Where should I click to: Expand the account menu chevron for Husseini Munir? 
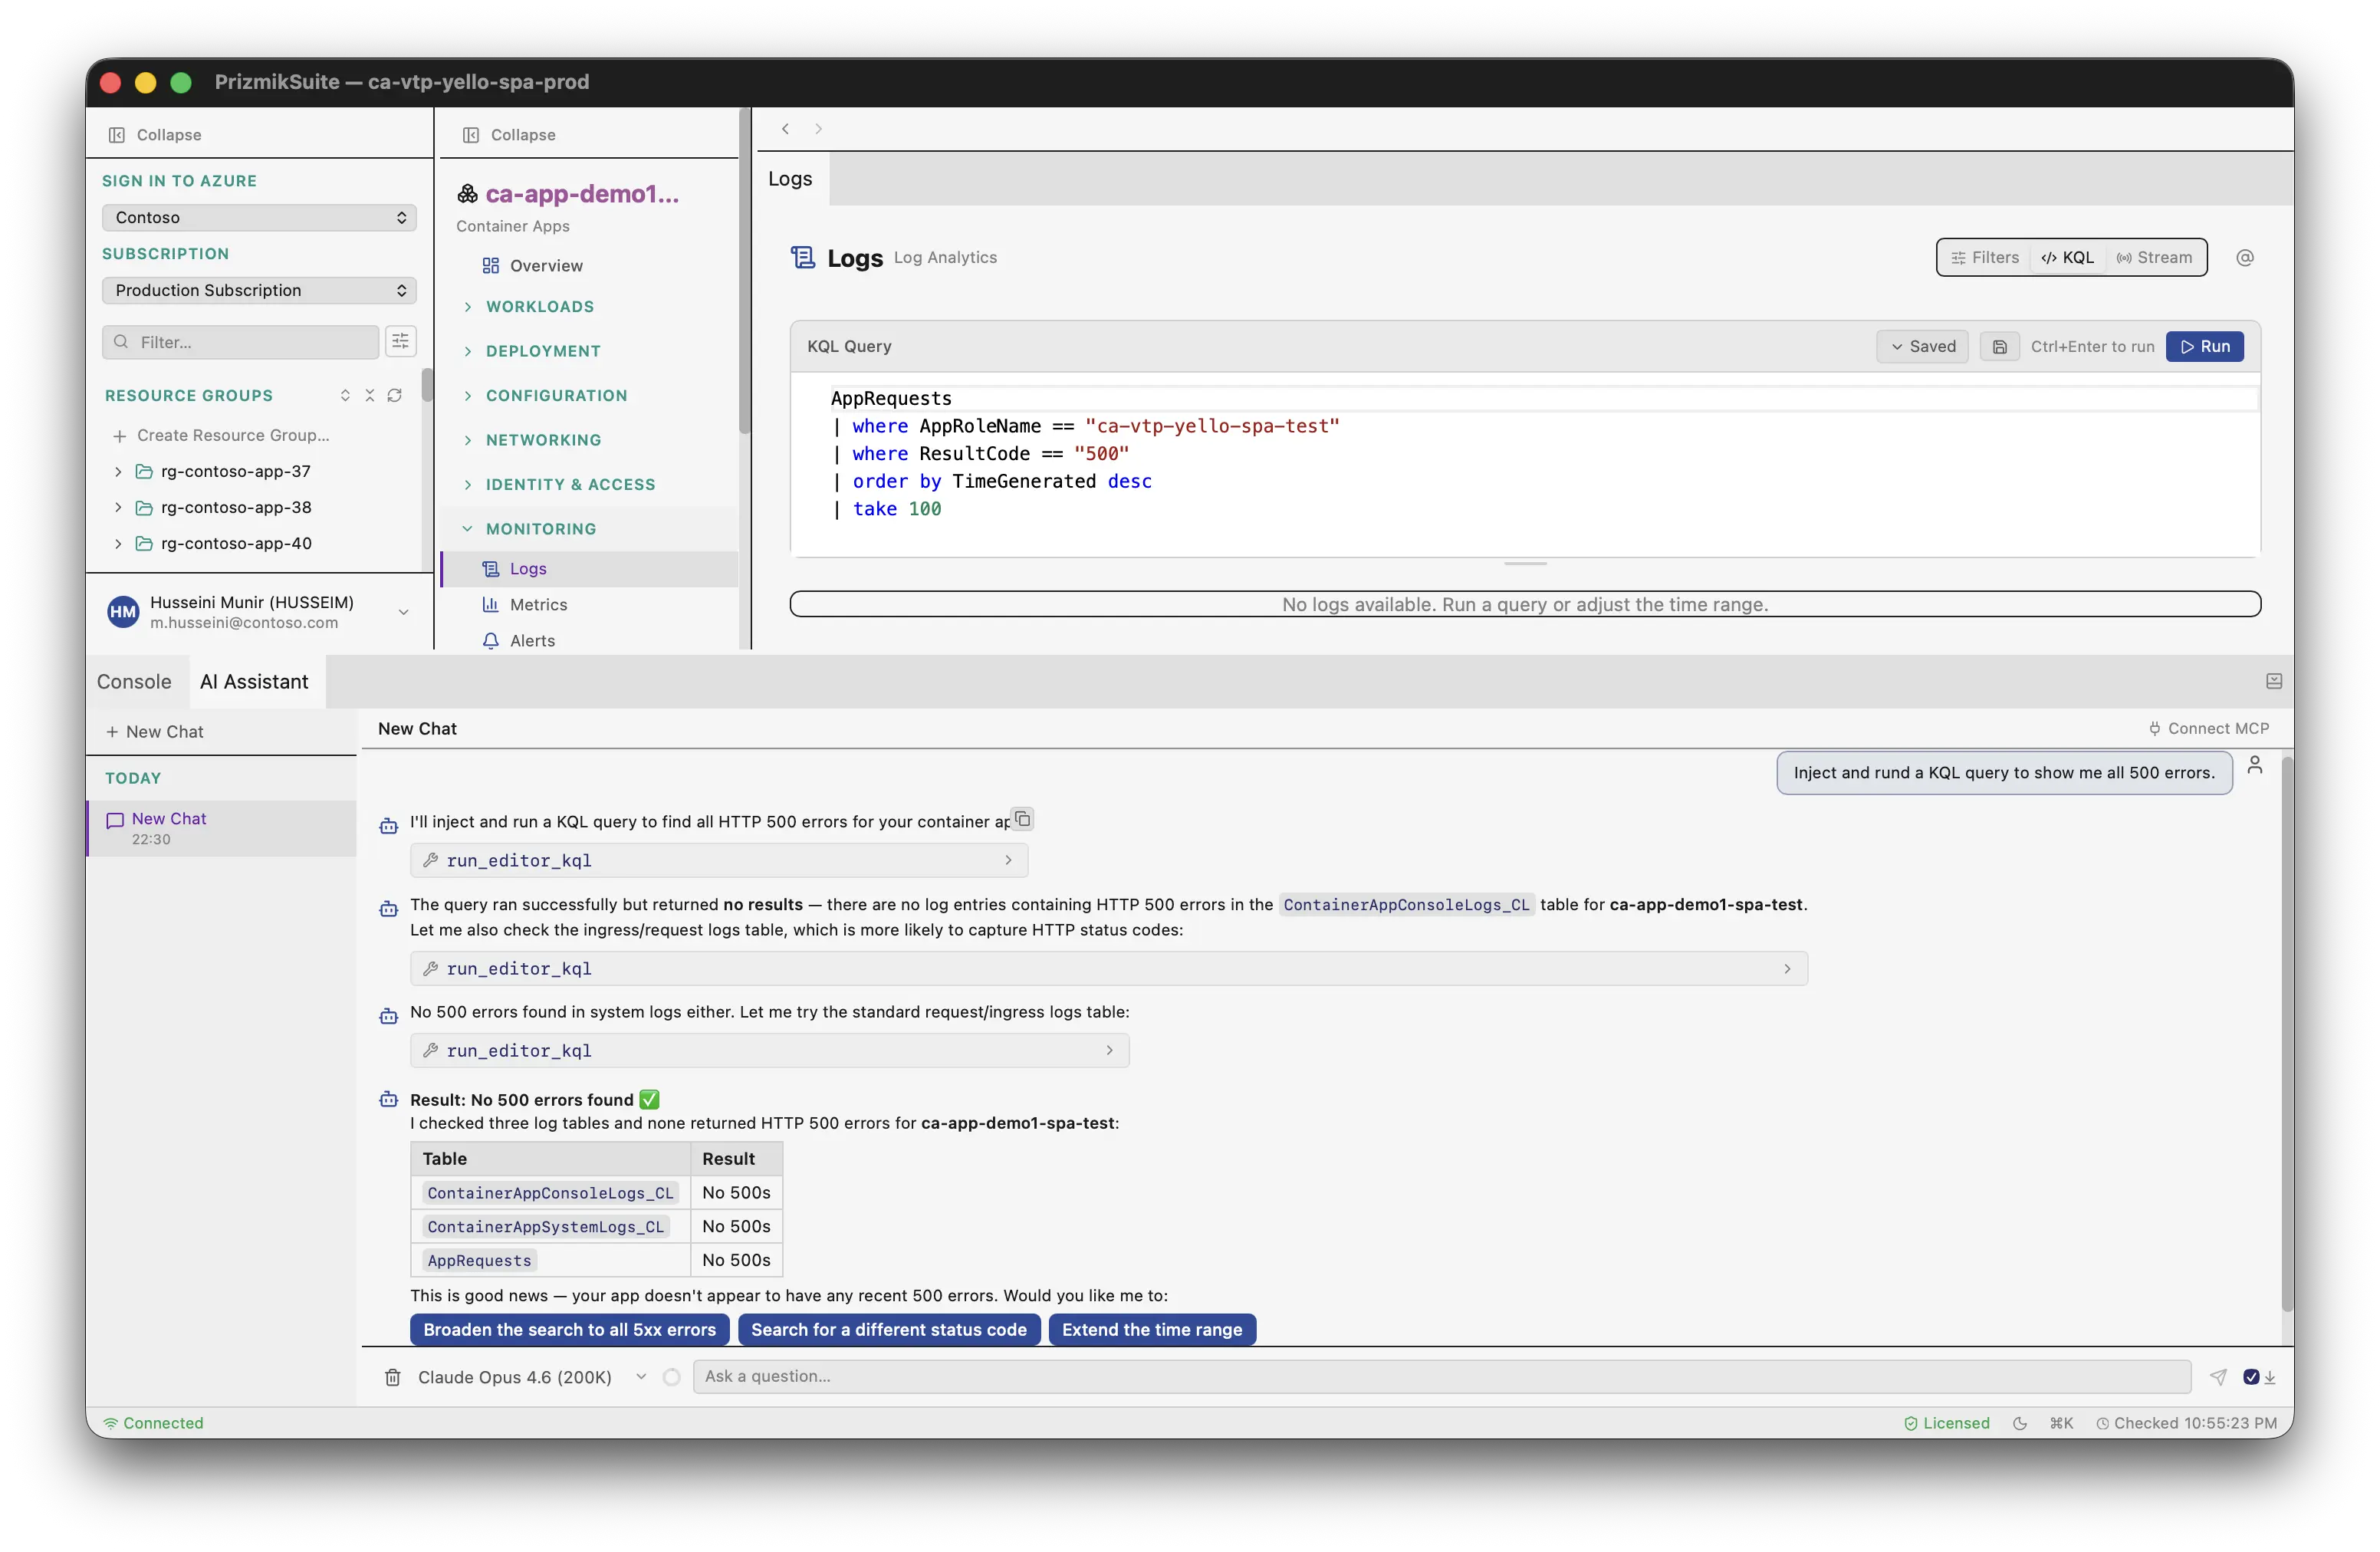403,612
